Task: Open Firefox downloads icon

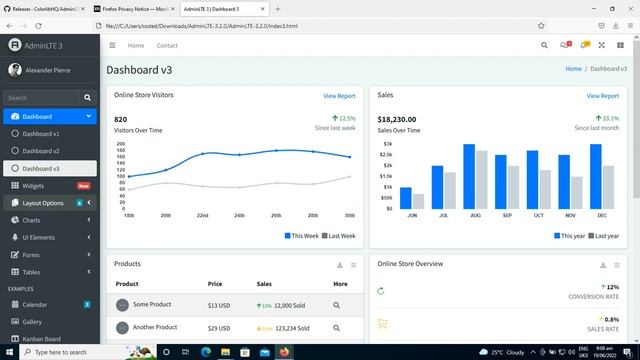Action: [616, 26]
